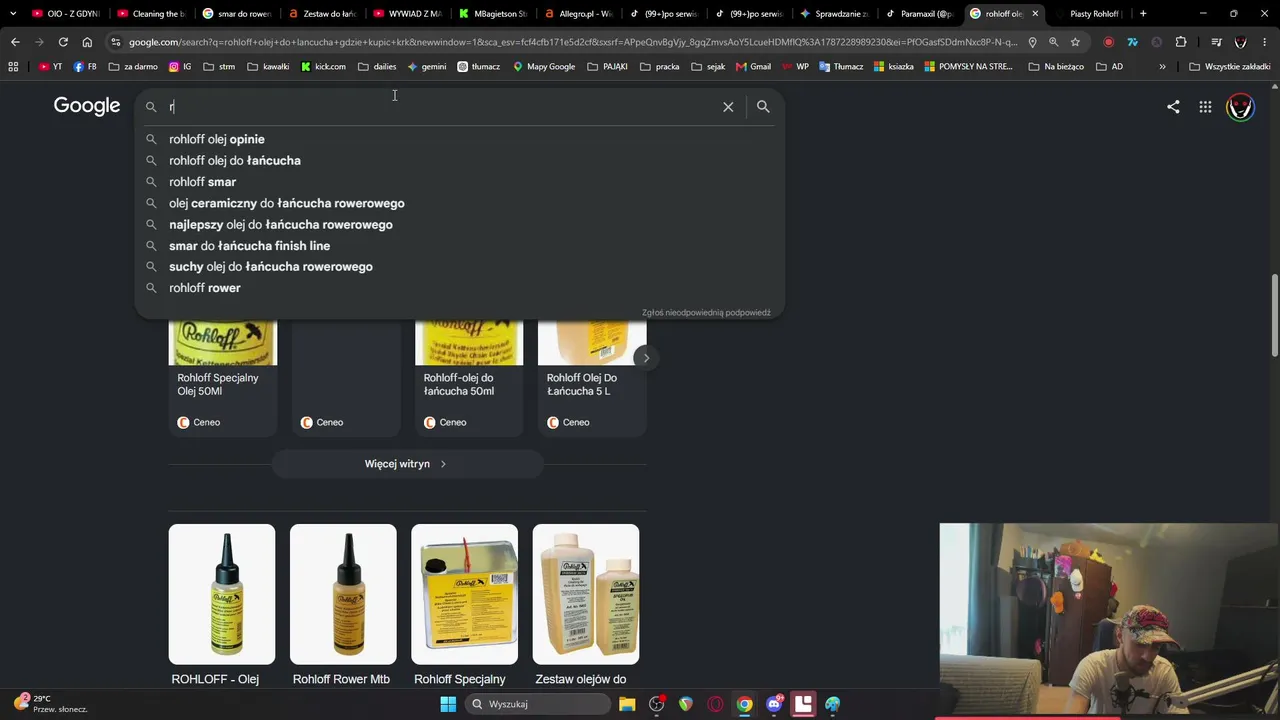Open the Google apps grid
The height and width of the screenshot is (720, 1280).
pos(1205,107)
